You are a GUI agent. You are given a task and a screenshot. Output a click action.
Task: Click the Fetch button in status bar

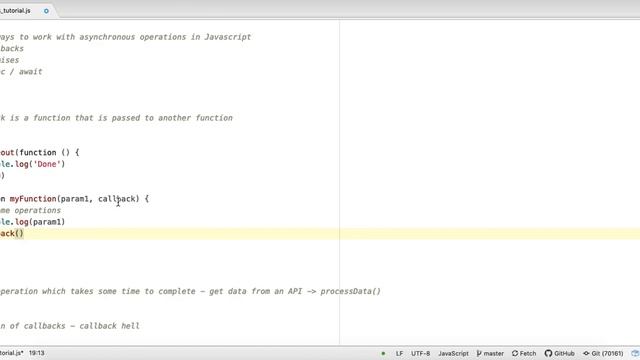click(x=524, y=353)
